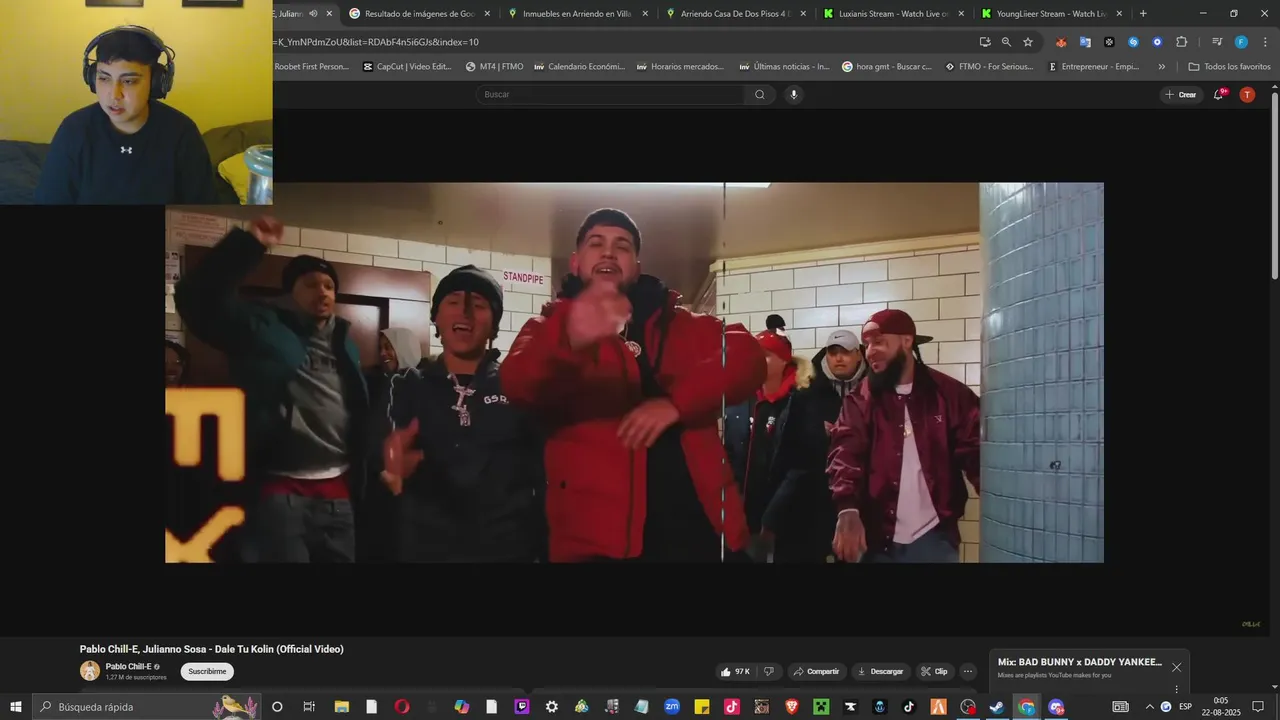Install the app via the address bar icon
Viewport: 1280px width, 720px height.
tap(985, 42)
